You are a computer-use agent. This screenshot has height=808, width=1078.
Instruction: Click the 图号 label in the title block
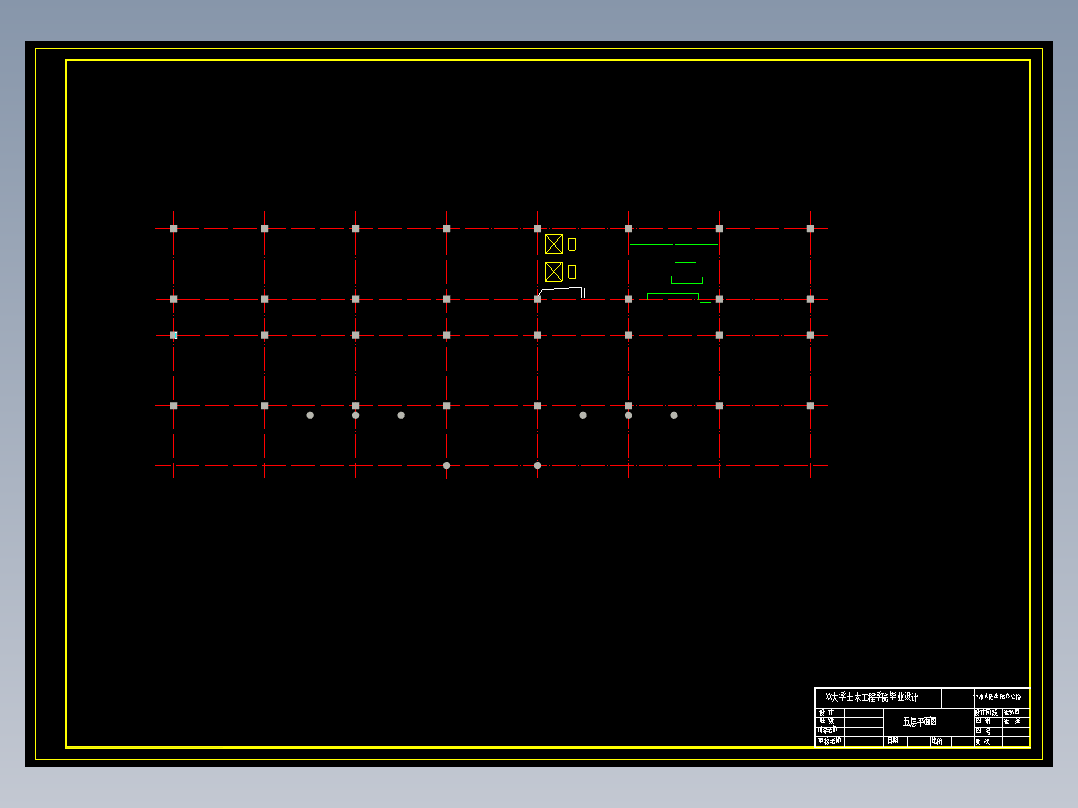(x=983, y=731)
